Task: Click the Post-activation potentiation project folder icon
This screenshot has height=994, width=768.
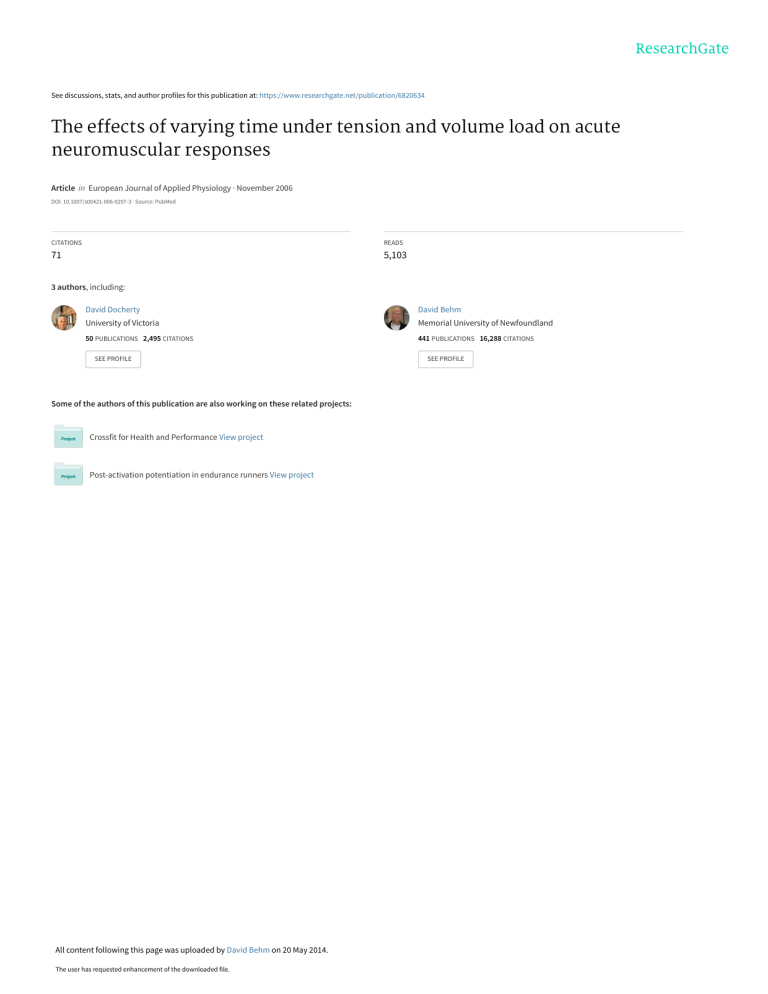Action: (68, 474)
